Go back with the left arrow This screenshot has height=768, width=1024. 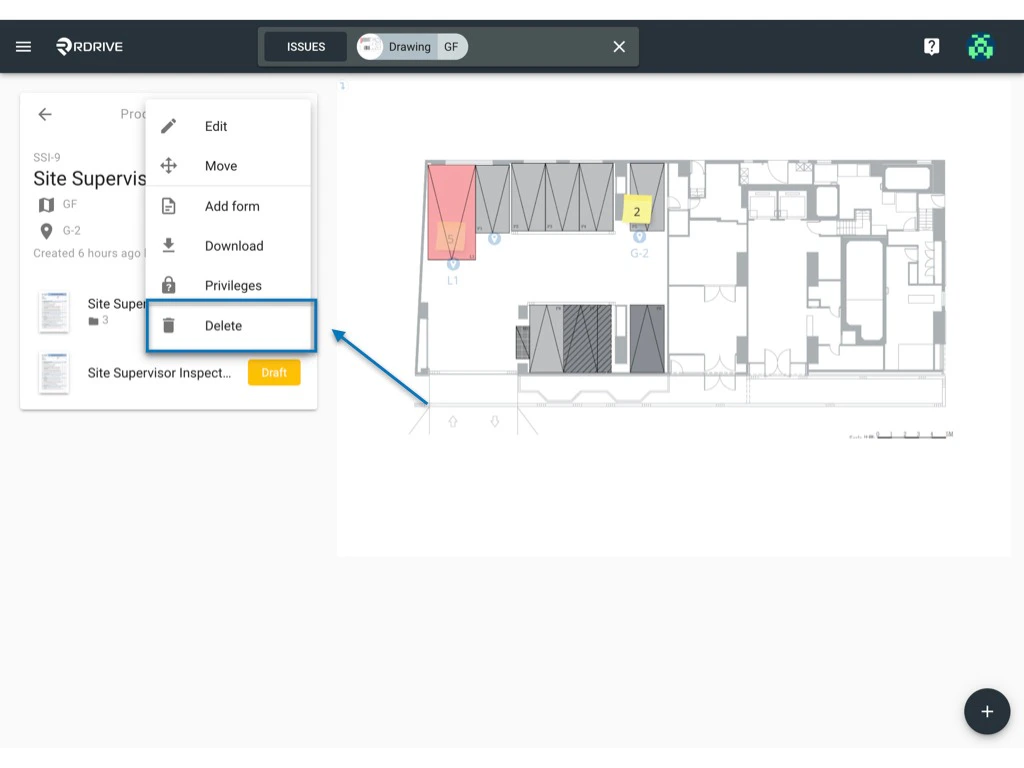point(45,114)
